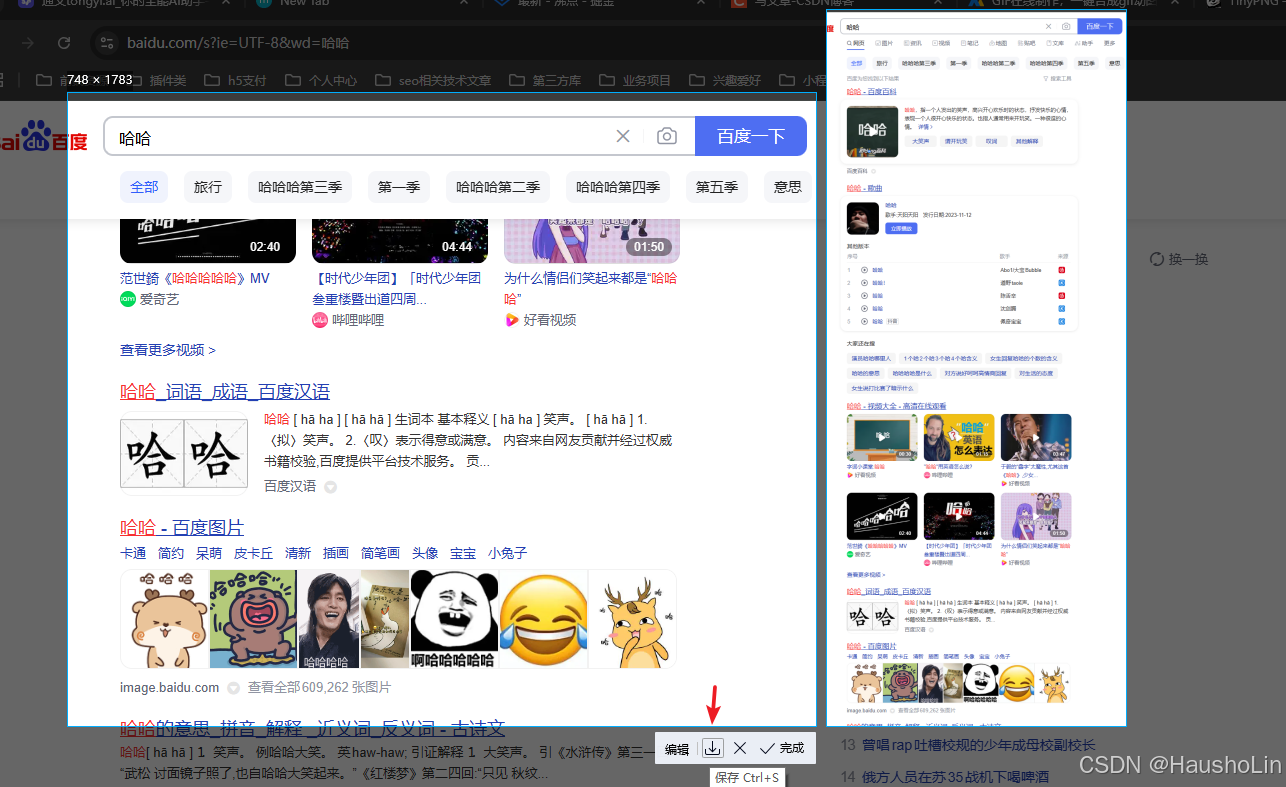This screenshot has width=1286, height=787.
Task: Click the 呆萌 image category link
Action: pyautogui.click(x=209, y=553)
